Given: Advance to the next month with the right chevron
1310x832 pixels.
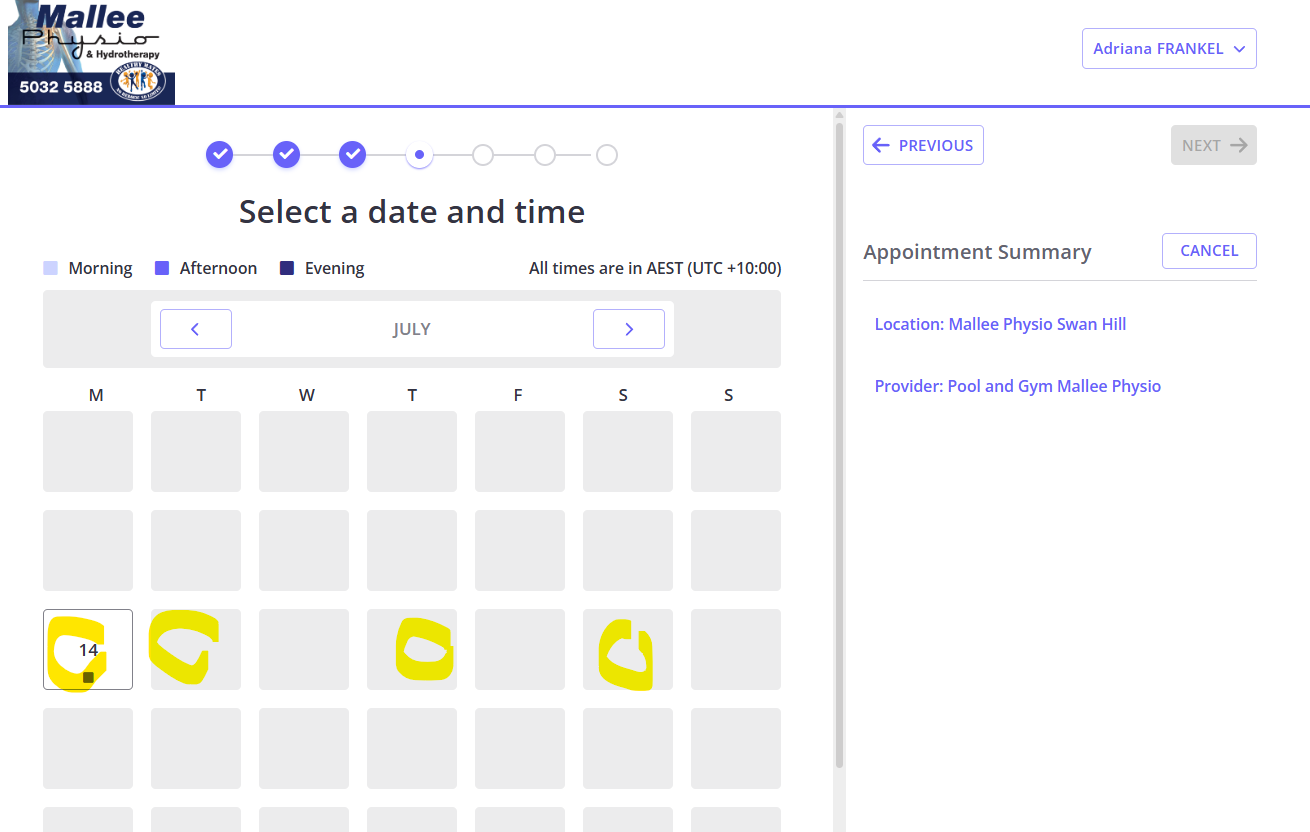Looking at the screenshot, I should point(629,329).
